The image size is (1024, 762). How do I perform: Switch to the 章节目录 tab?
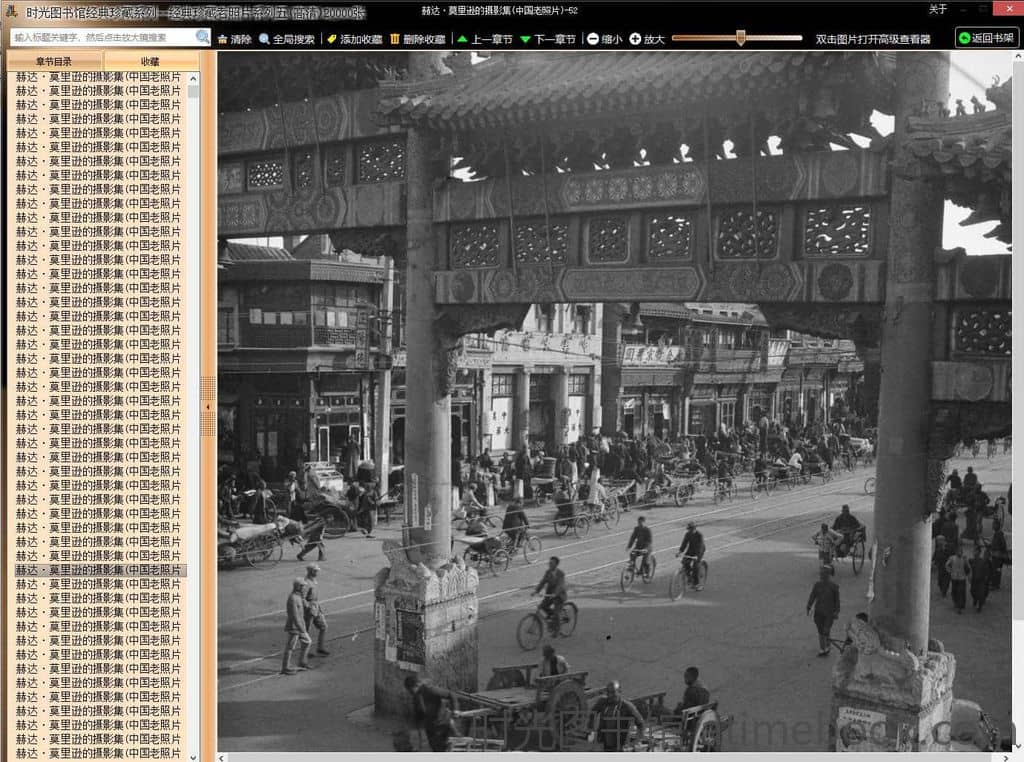pos(54,61)
